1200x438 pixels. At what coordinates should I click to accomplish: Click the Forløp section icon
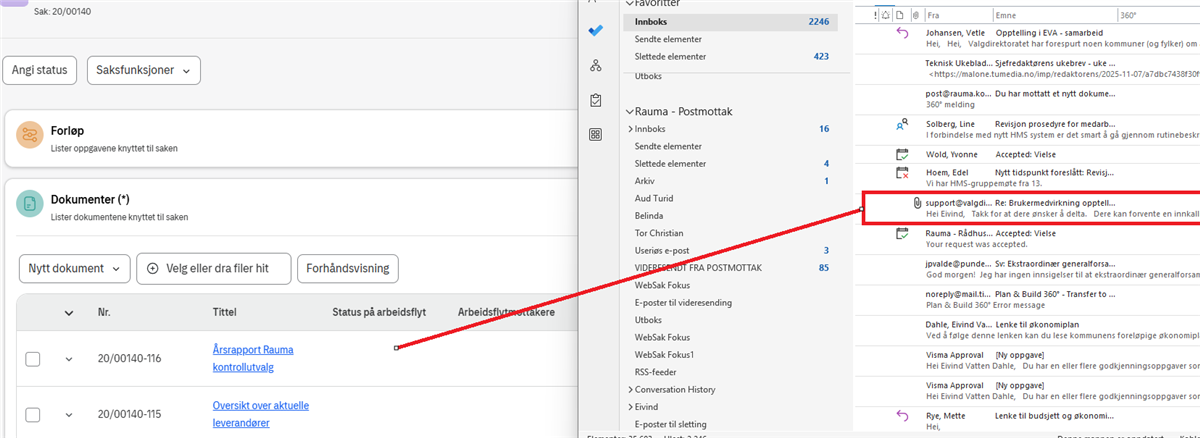30,139
